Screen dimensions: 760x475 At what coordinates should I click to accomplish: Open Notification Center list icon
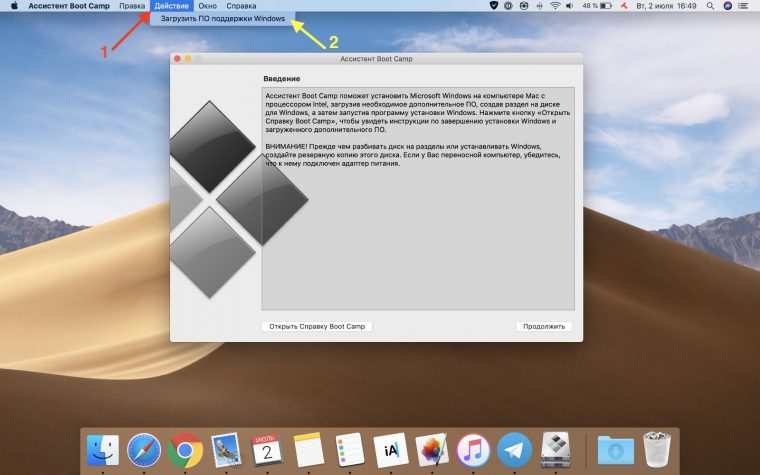743,6
